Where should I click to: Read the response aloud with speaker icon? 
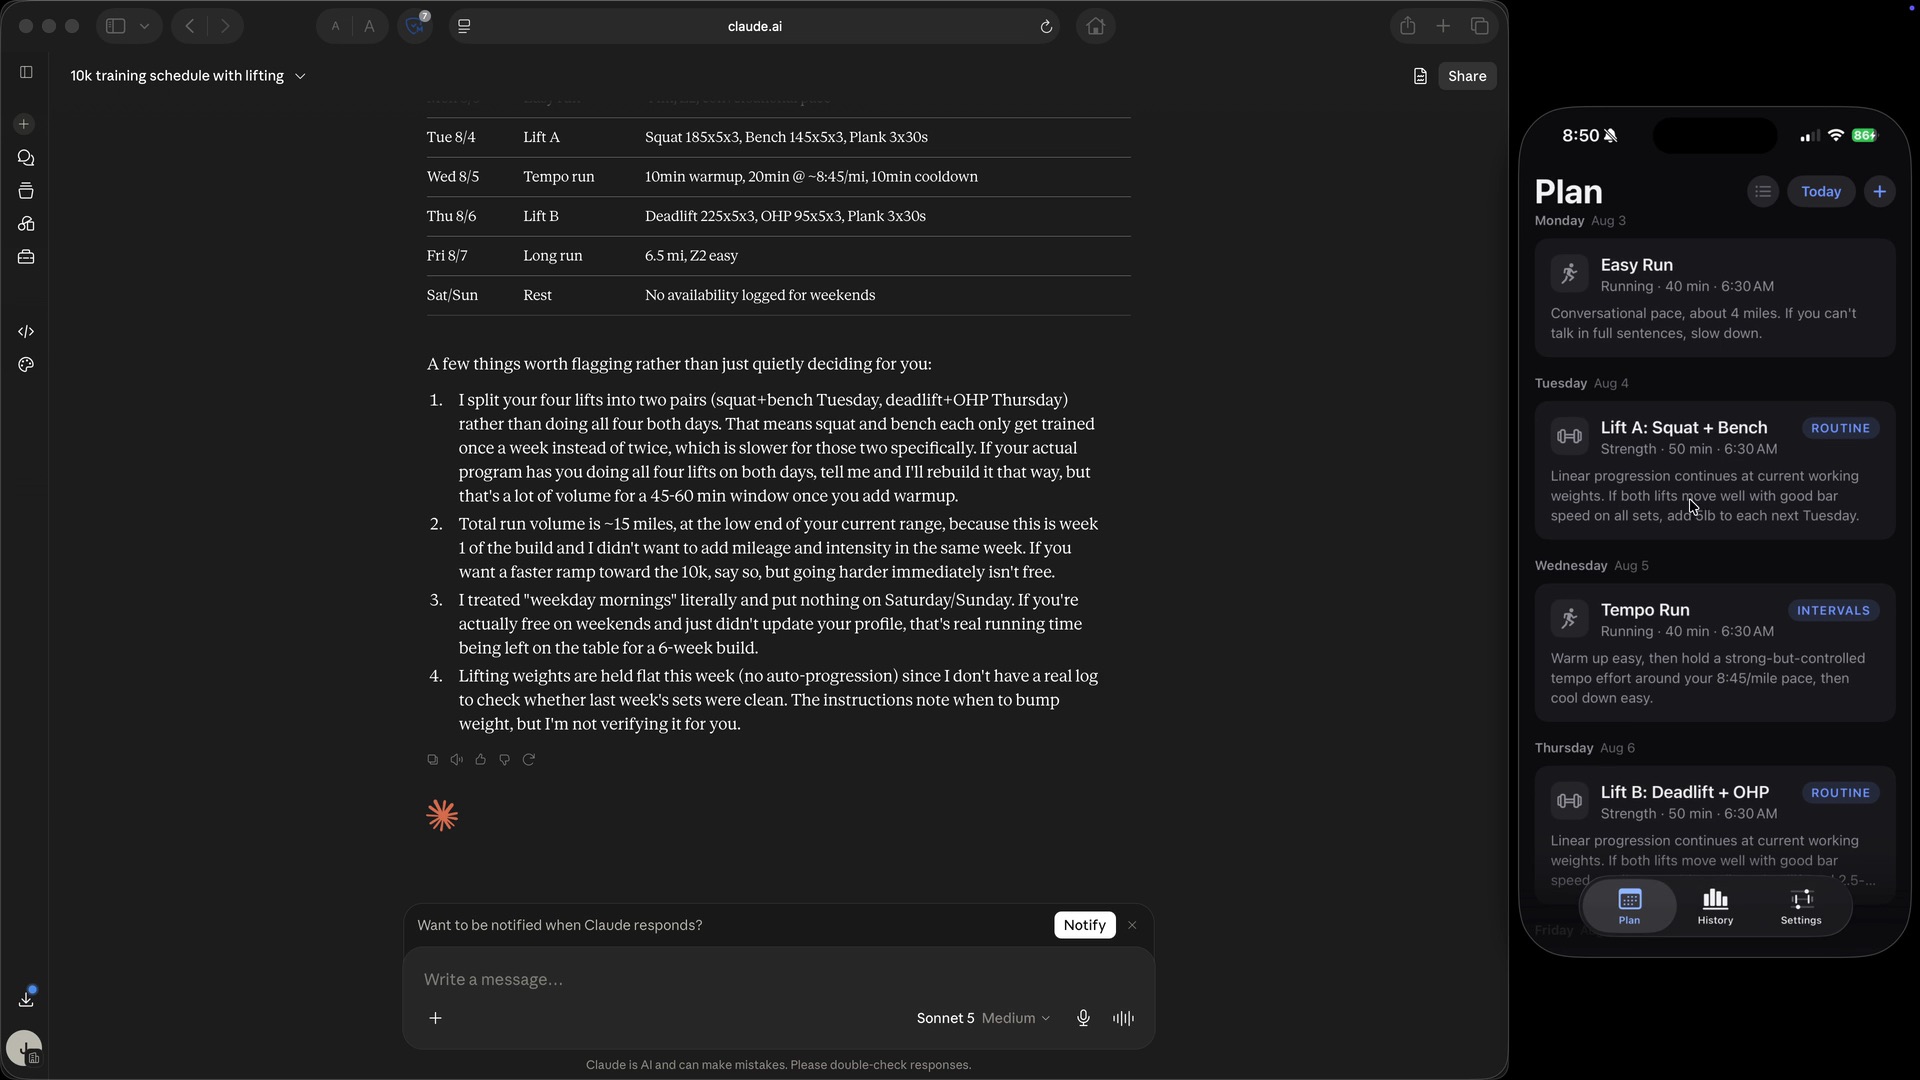pos(457,759)
